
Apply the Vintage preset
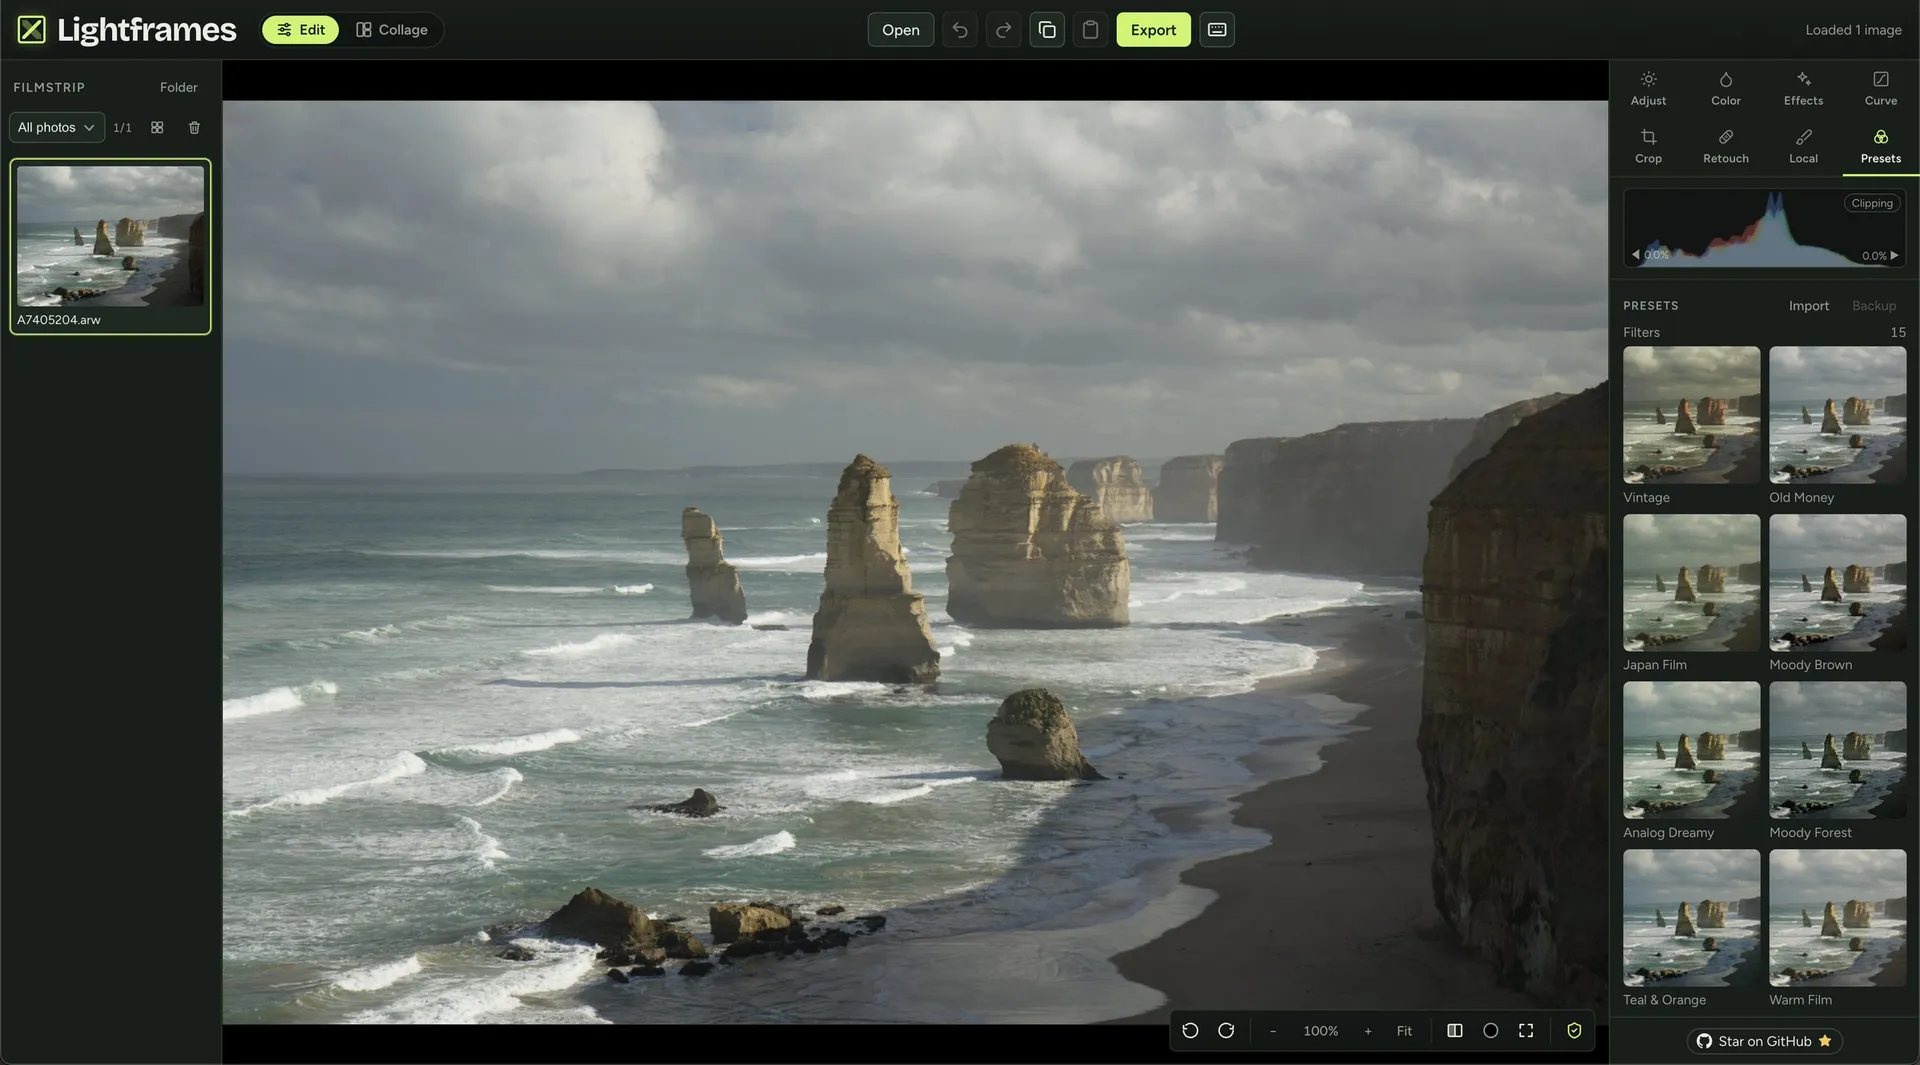coord(1691,415)
